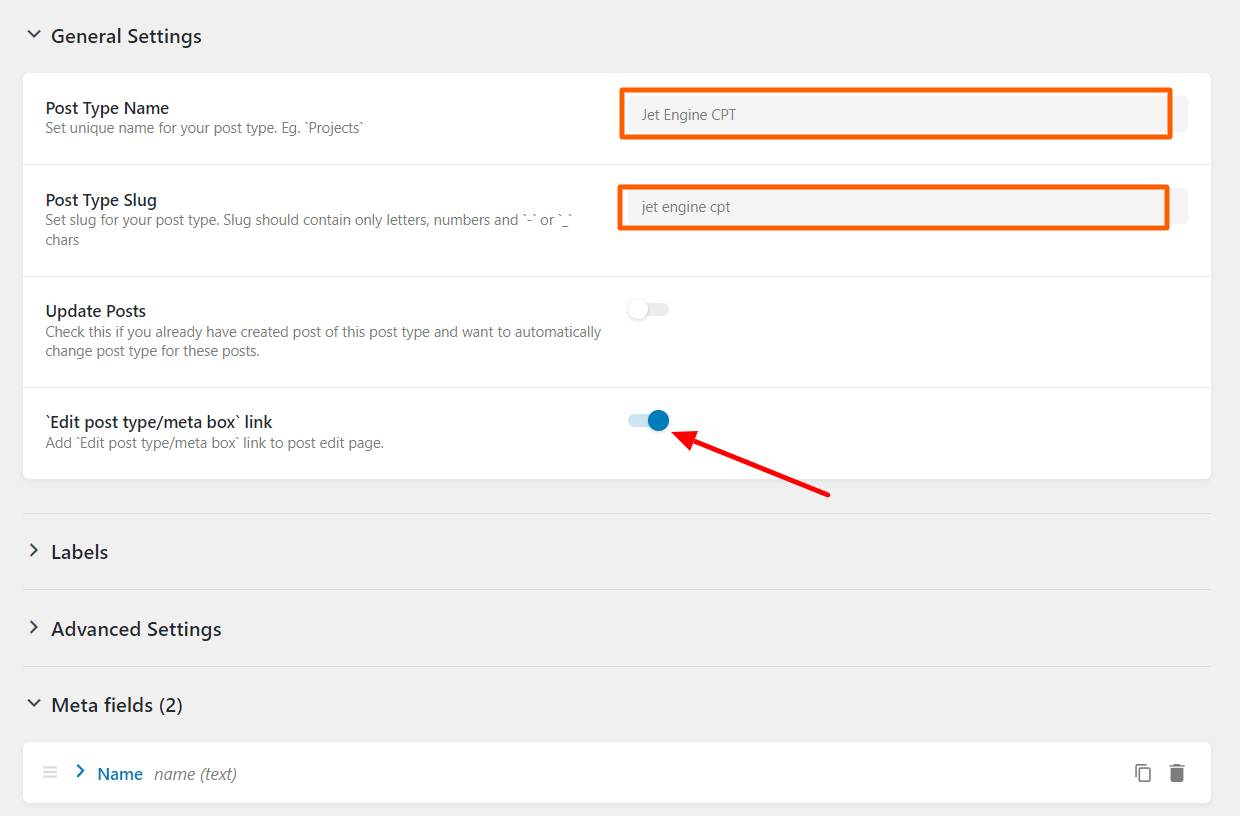Expand the Labels section
Screen dimensions: 1240x816
point(34,551)
